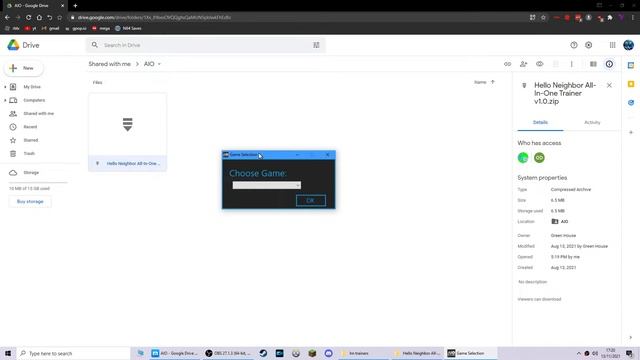Open a new browser tab
Viewport: 640px width, 360px height.
[x=75, y=6]
